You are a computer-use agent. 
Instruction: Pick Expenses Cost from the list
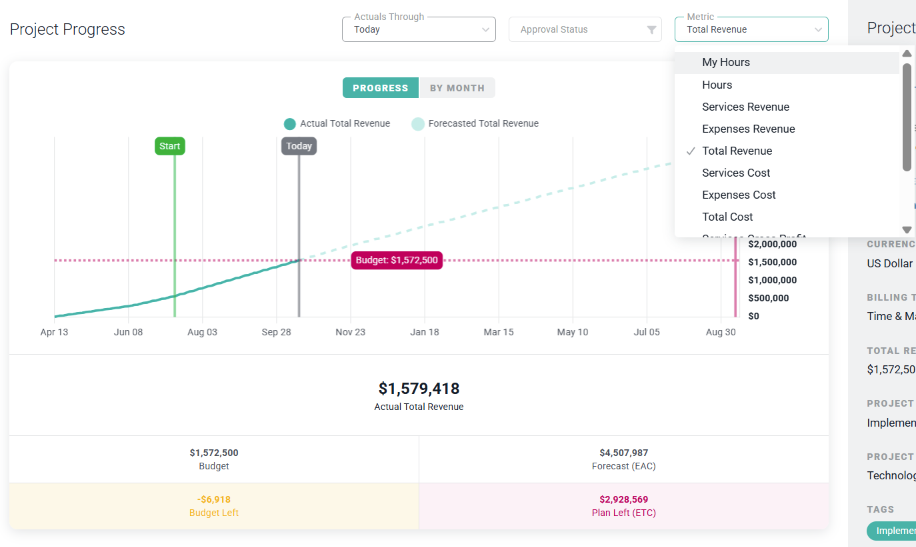point(786,195)
